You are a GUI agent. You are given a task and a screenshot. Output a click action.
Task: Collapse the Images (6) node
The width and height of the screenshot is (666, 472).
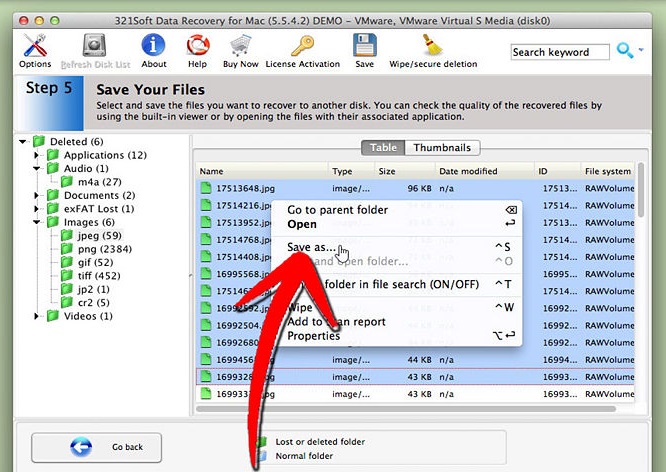pyautogui.click(x=37, y=222)
